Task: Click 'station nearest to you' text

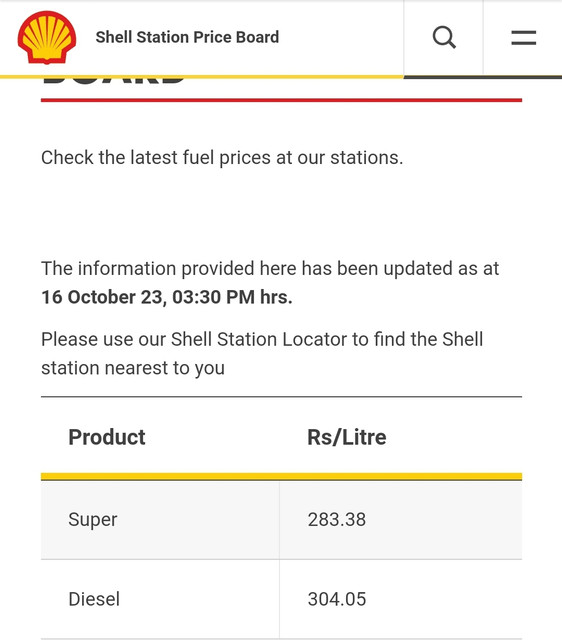Action: click(133, 368)
